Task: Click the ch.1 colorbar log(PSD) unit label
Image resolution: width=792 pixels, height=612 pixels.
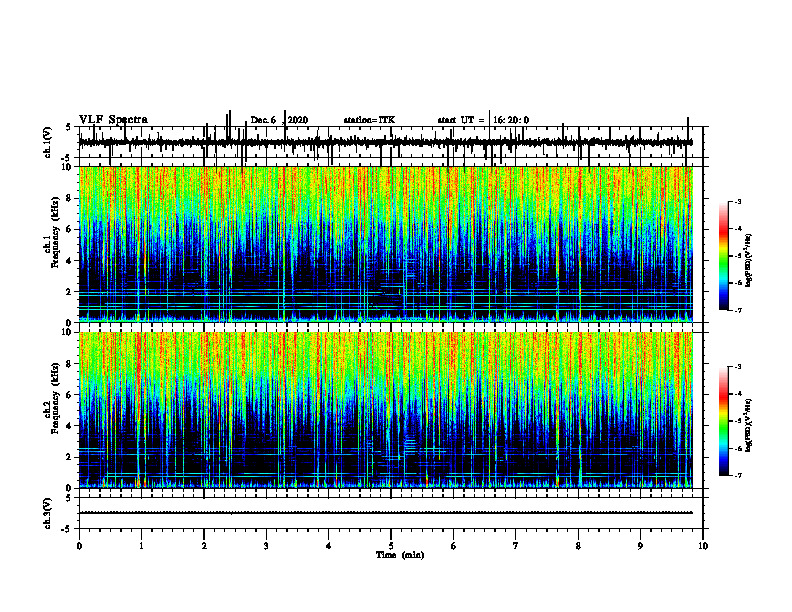Action: pyautogui.click(x=749, y=260)
